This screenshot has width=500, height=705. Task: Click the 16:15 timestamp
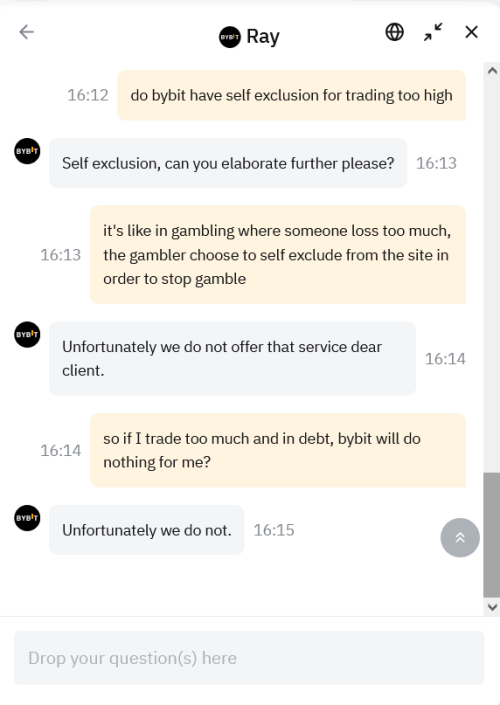274,530
